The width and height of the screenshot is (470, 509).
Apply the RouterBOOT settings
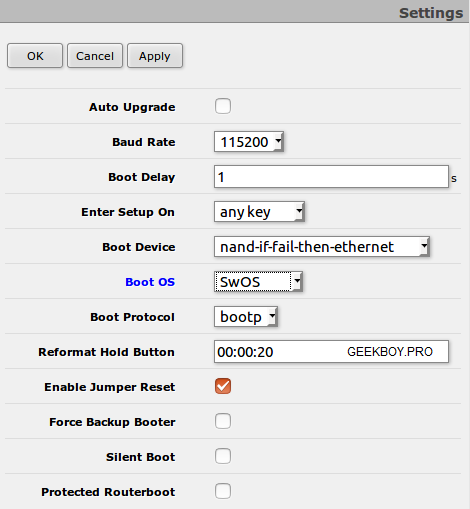pyautogui.click(x=155, y=56)
